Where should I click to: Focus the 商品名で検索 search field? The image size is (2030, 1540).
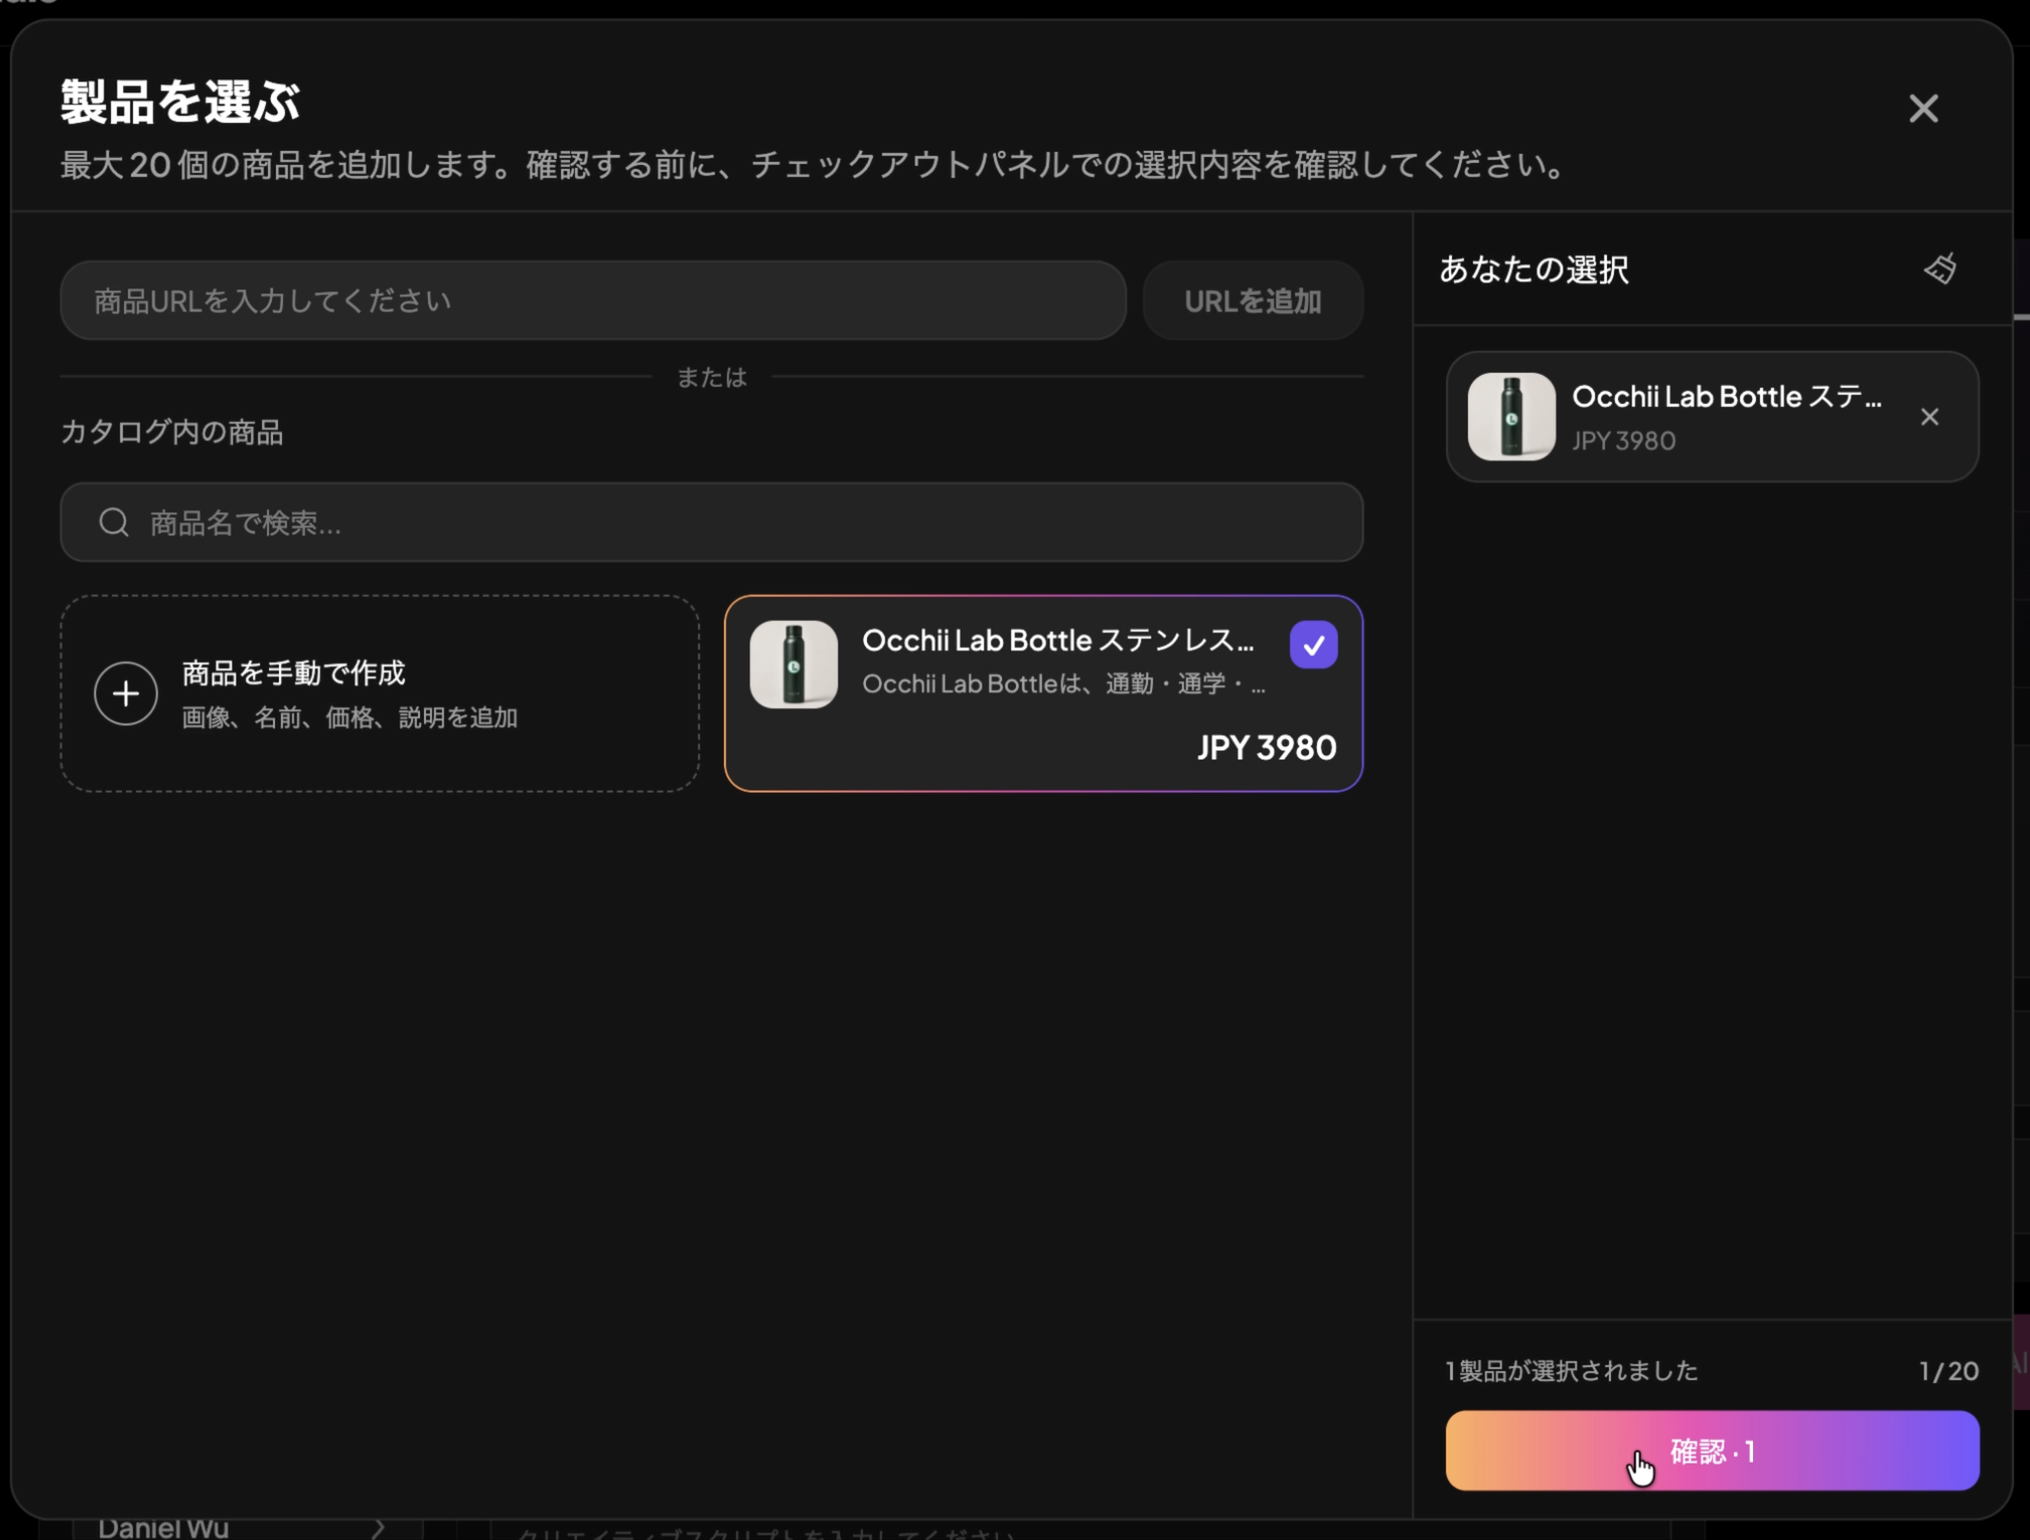point(712,522)
